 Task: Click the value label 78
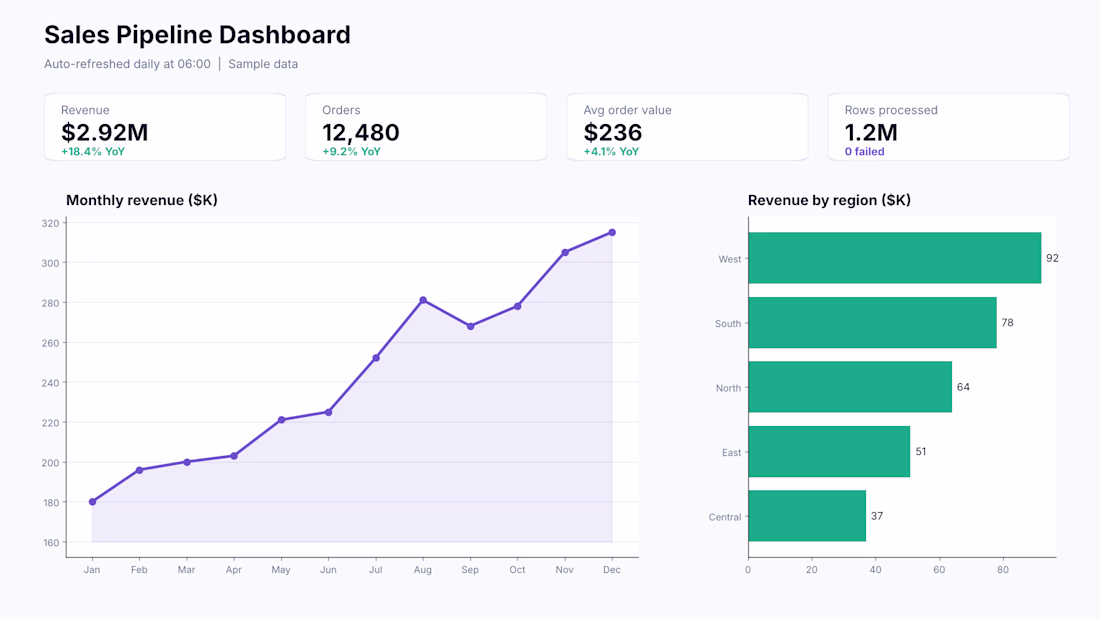[x=1007, y=323]
